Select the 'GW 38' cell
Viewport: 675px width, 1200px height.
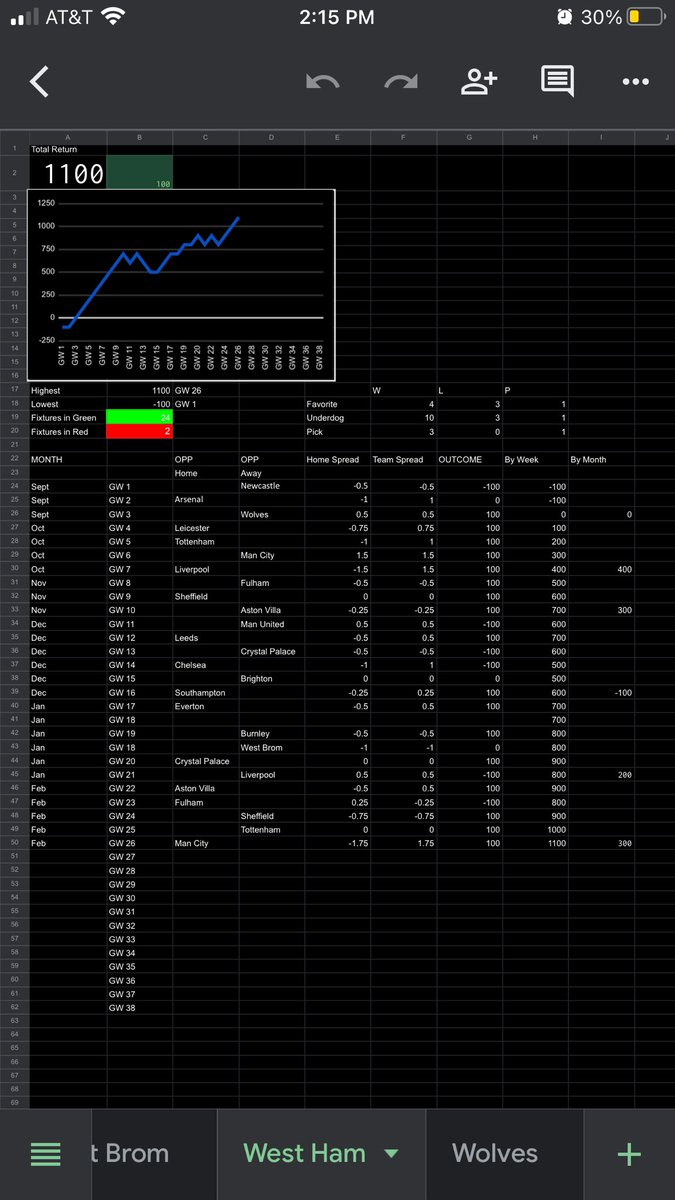[139, 1008]
